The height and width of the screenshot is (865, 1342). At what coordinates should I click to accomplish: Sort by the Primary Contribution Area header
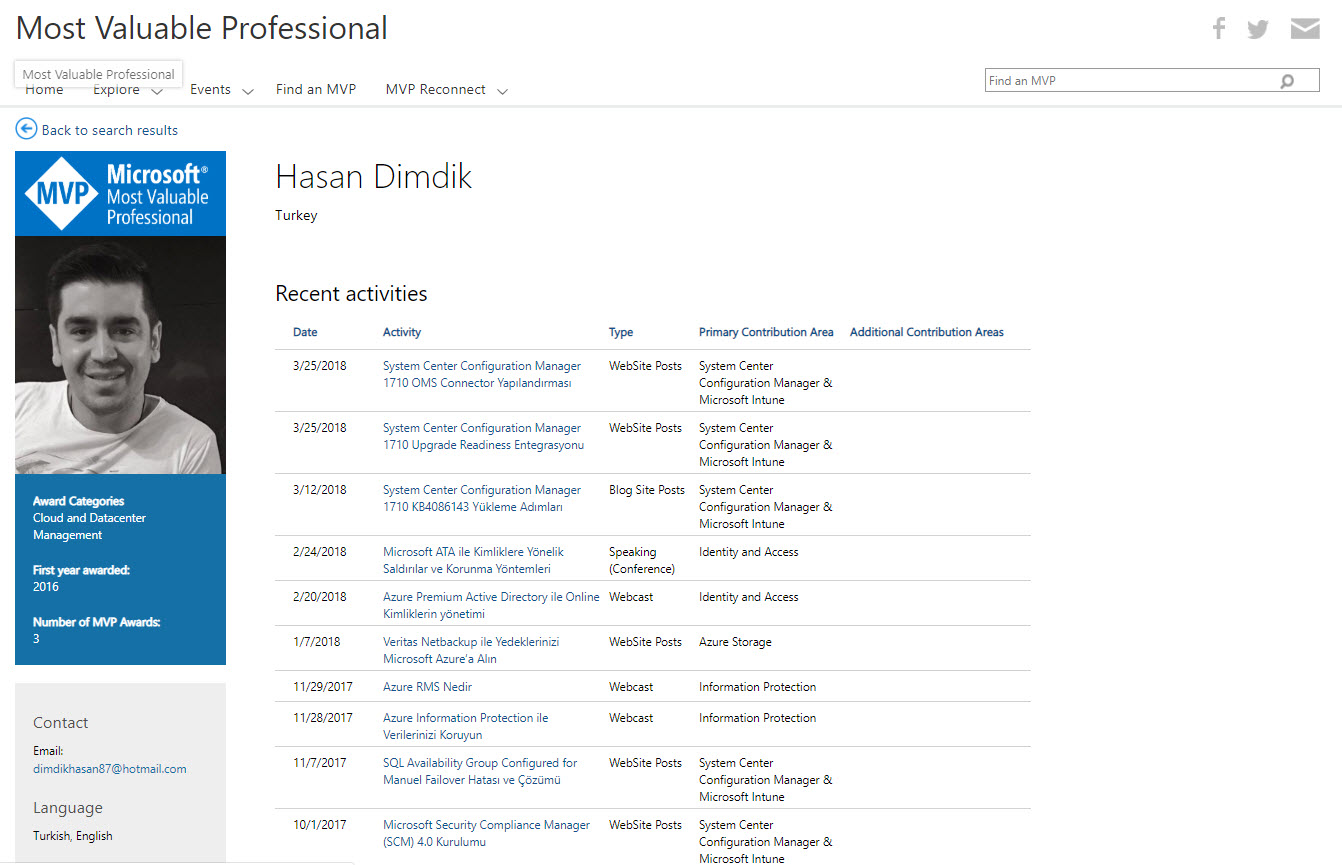(x=765, y=332)
